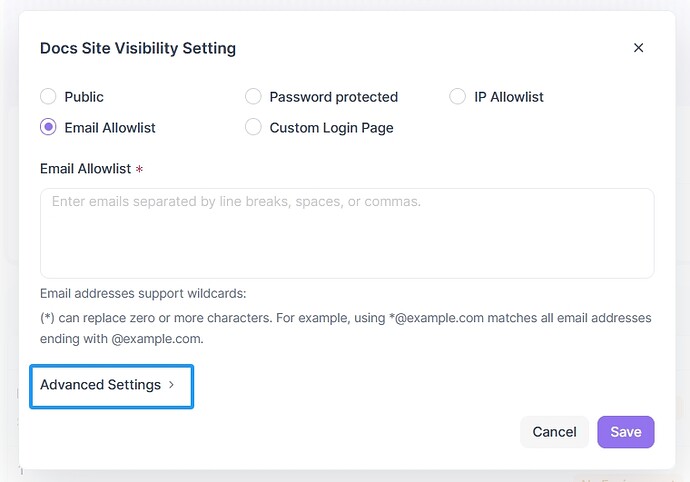Enable the IP Allowlist radio option

click(458, 97)
